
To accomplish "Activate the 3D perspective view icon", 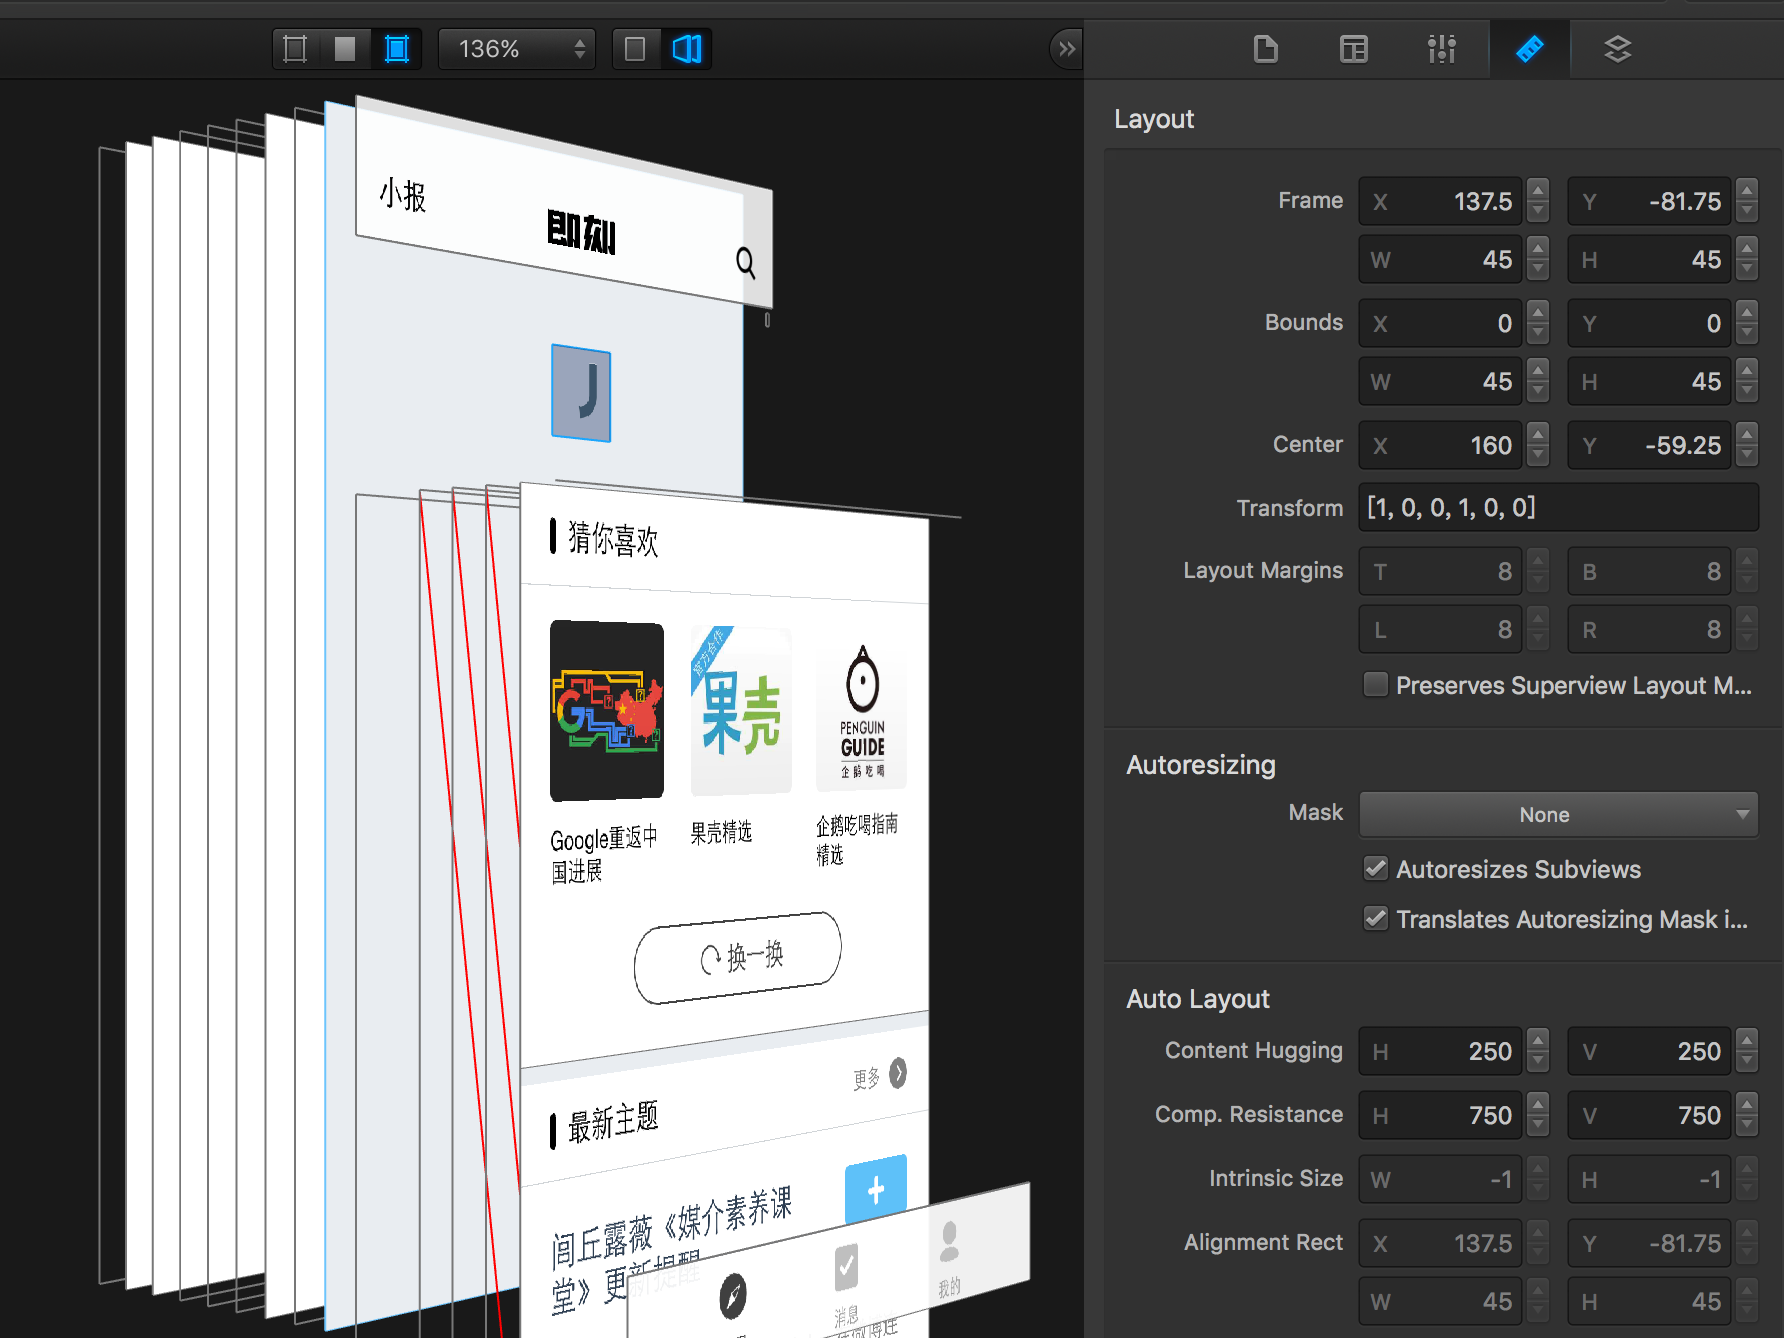I will coord(687,49).
